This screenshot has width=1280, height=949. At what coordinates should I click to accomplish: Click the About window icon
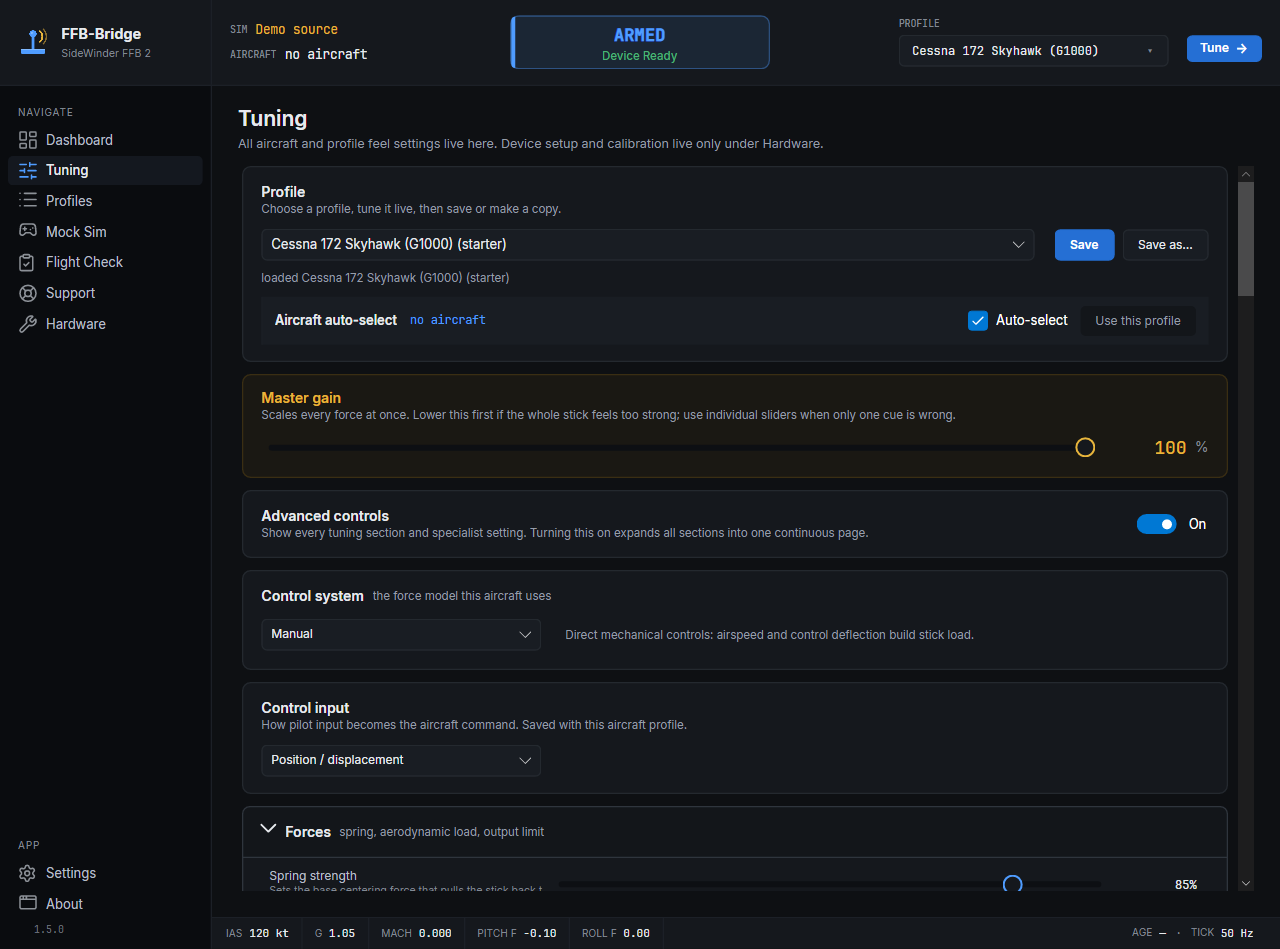[x=28, y=903]
